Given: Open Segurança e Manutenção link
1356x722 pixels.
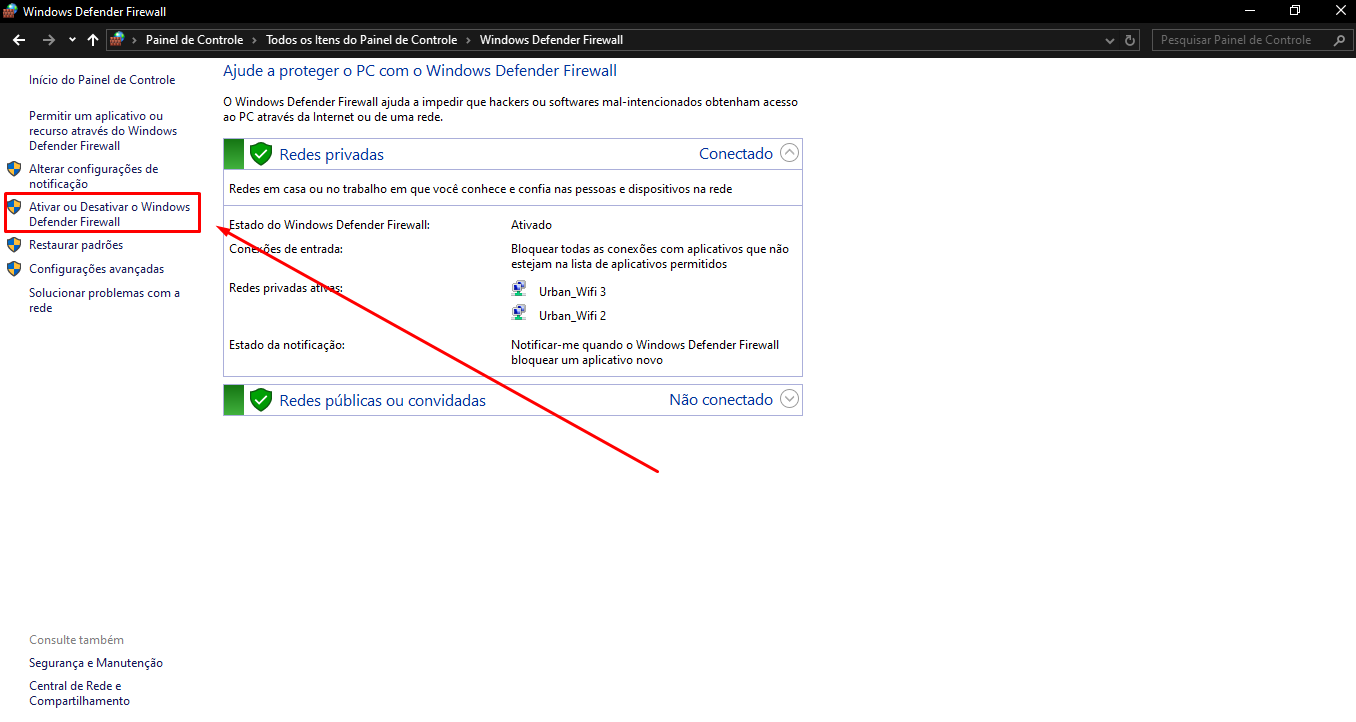Looking at the screenshot, I should point(96,663).
